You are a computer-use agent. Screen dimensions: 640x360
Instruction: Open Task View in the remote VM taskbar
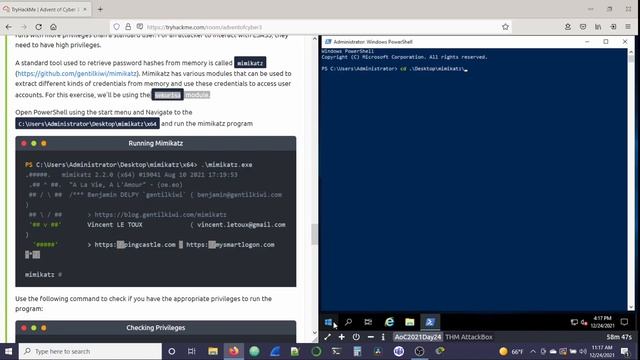[368, 322]
